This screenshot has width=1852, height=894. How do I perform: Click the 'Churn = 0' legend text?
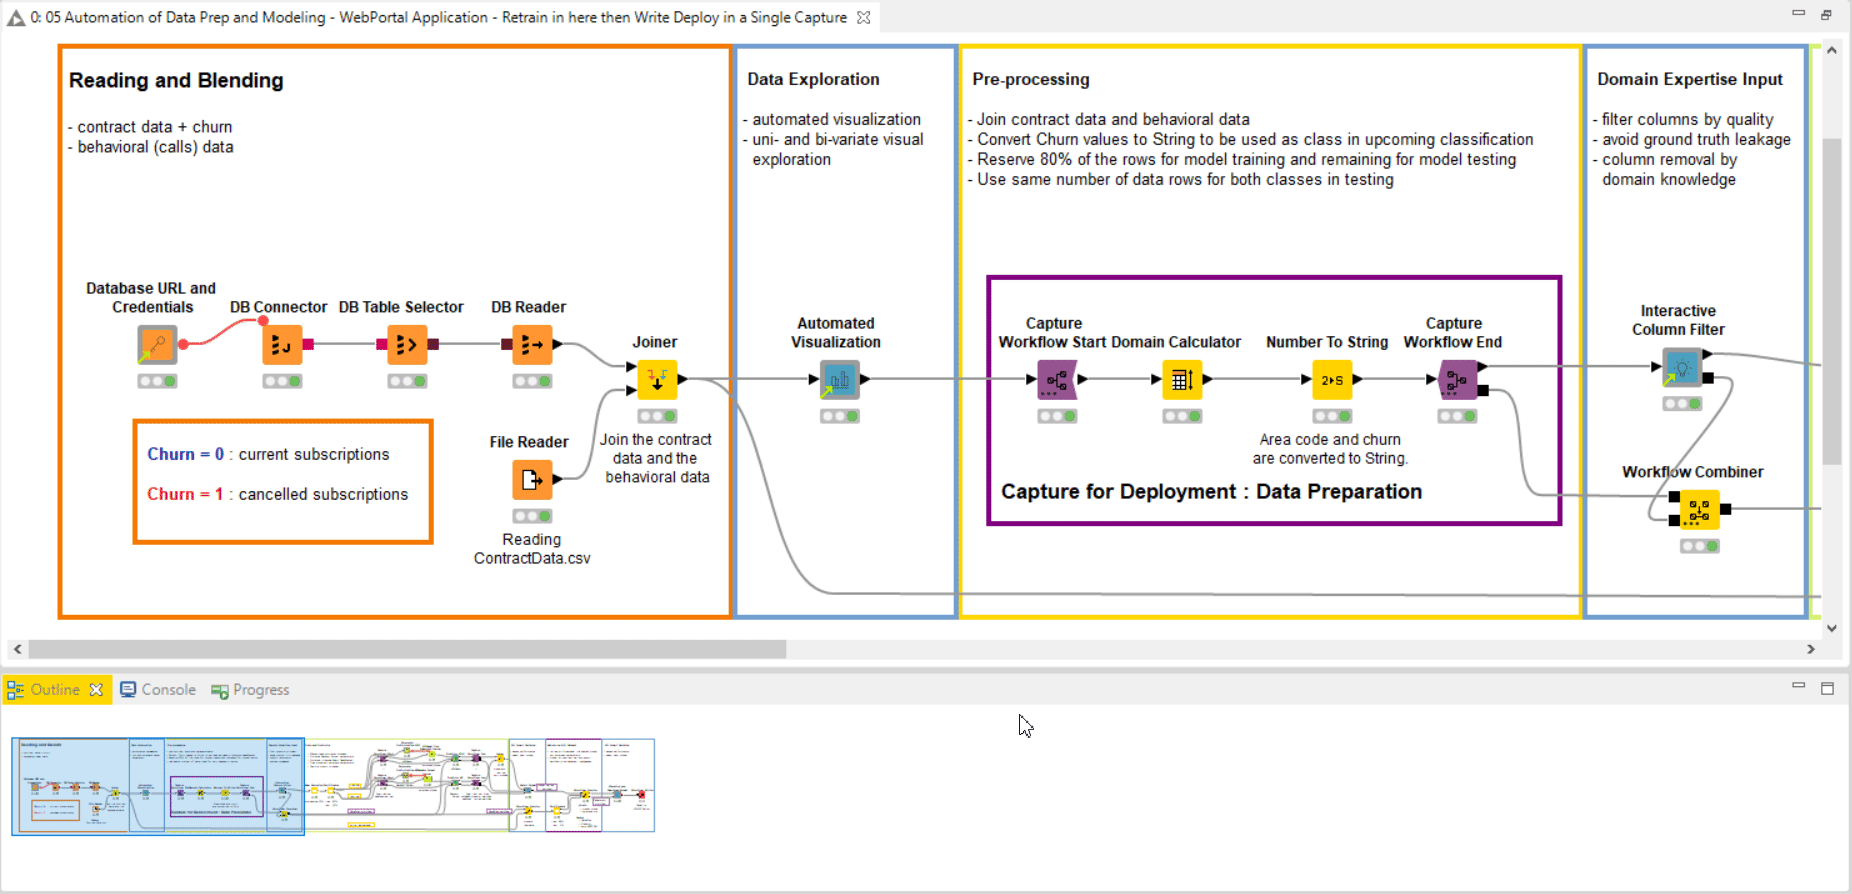186,454
